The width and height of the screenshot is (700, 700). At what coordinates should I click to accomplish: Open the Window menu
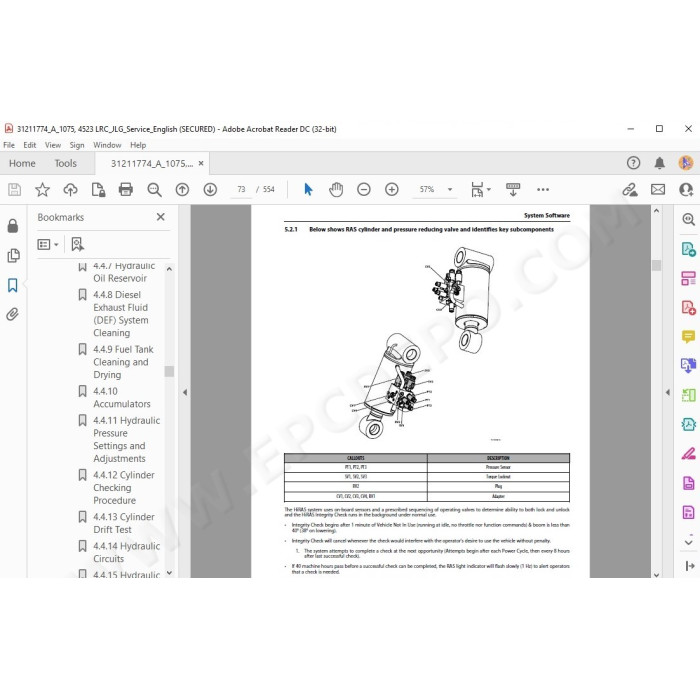107,145
